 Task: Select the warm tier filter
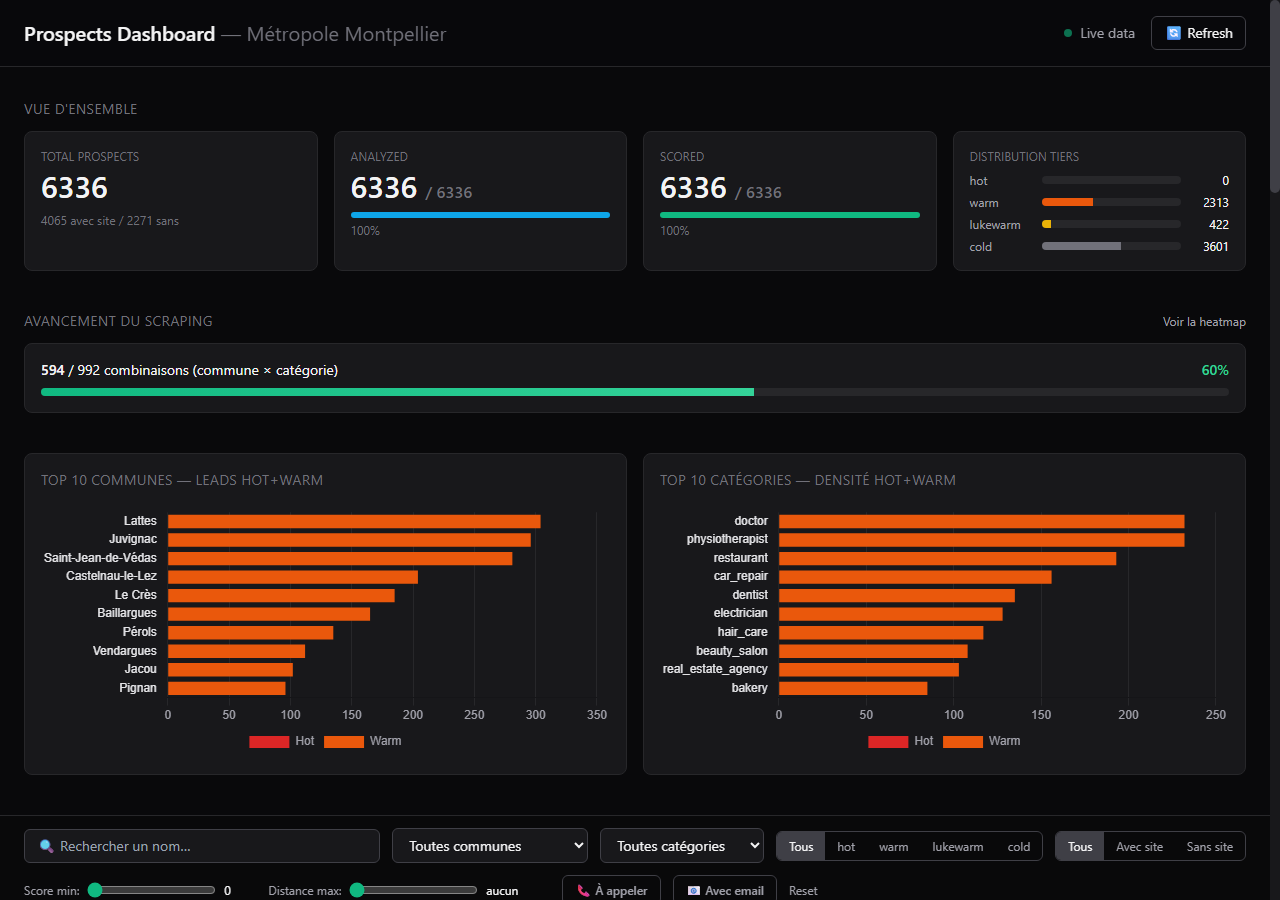(894, 846)
